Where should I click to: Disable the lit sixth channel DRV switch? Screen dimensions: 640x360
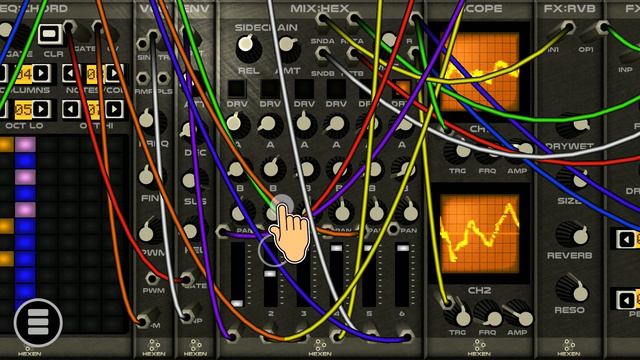(x=402, y=89)
